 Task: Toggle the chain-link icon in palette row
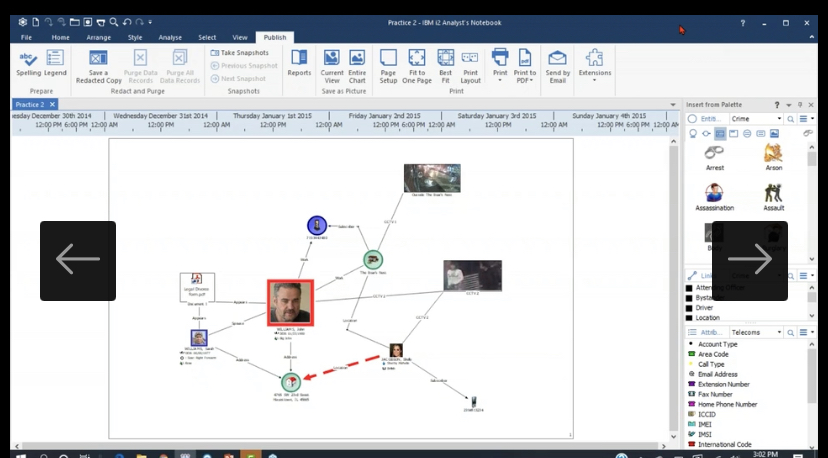point(807,134)
